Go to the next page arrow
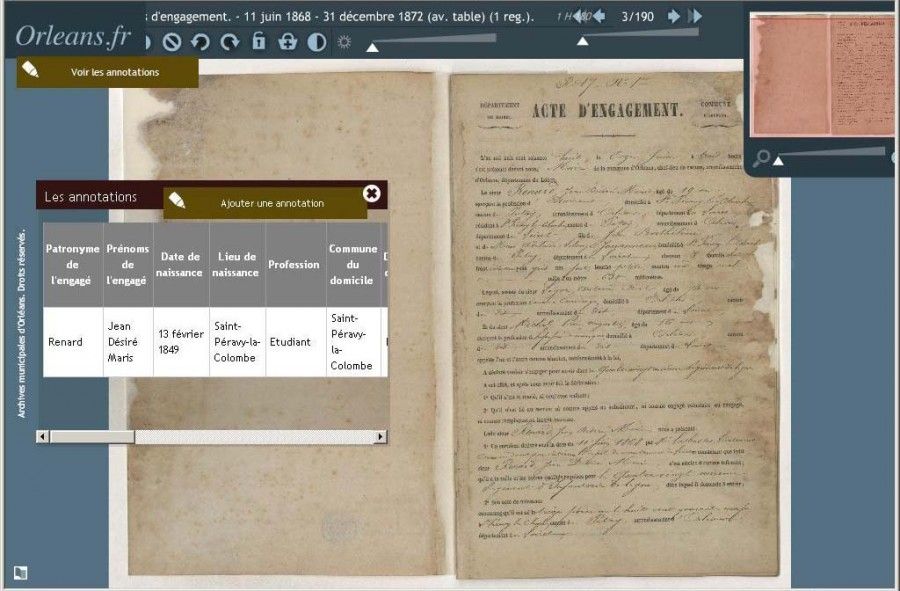 click(x=674, y=16)
